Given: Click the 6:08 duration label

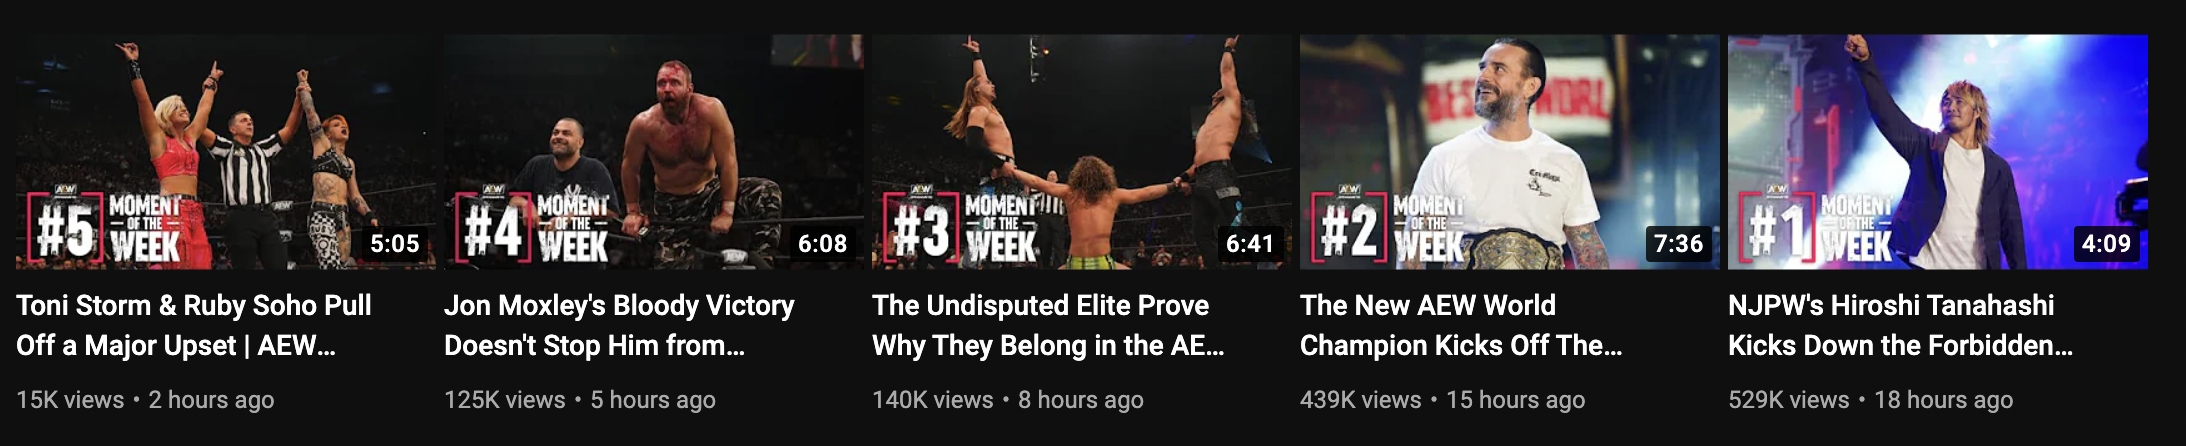Looking at the screenshot, I should pos(823,244).
